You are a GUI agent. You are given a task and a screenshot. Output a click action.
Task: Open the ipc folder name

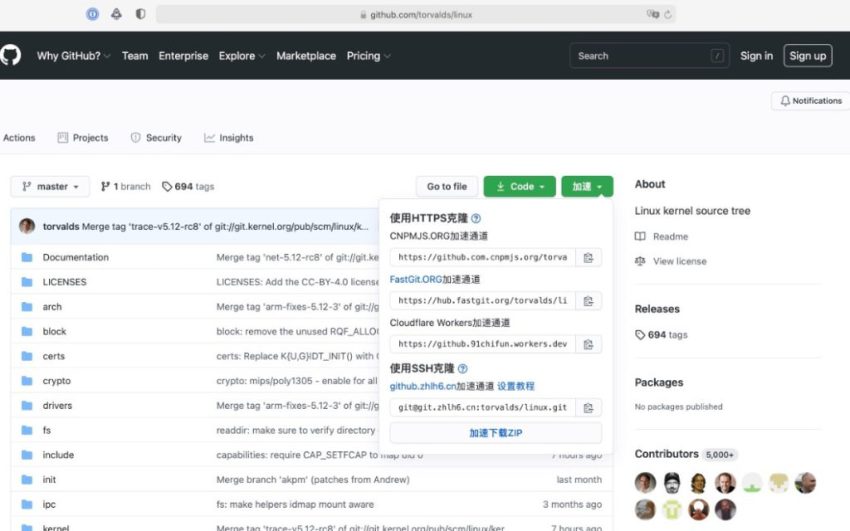coord(49,504)
